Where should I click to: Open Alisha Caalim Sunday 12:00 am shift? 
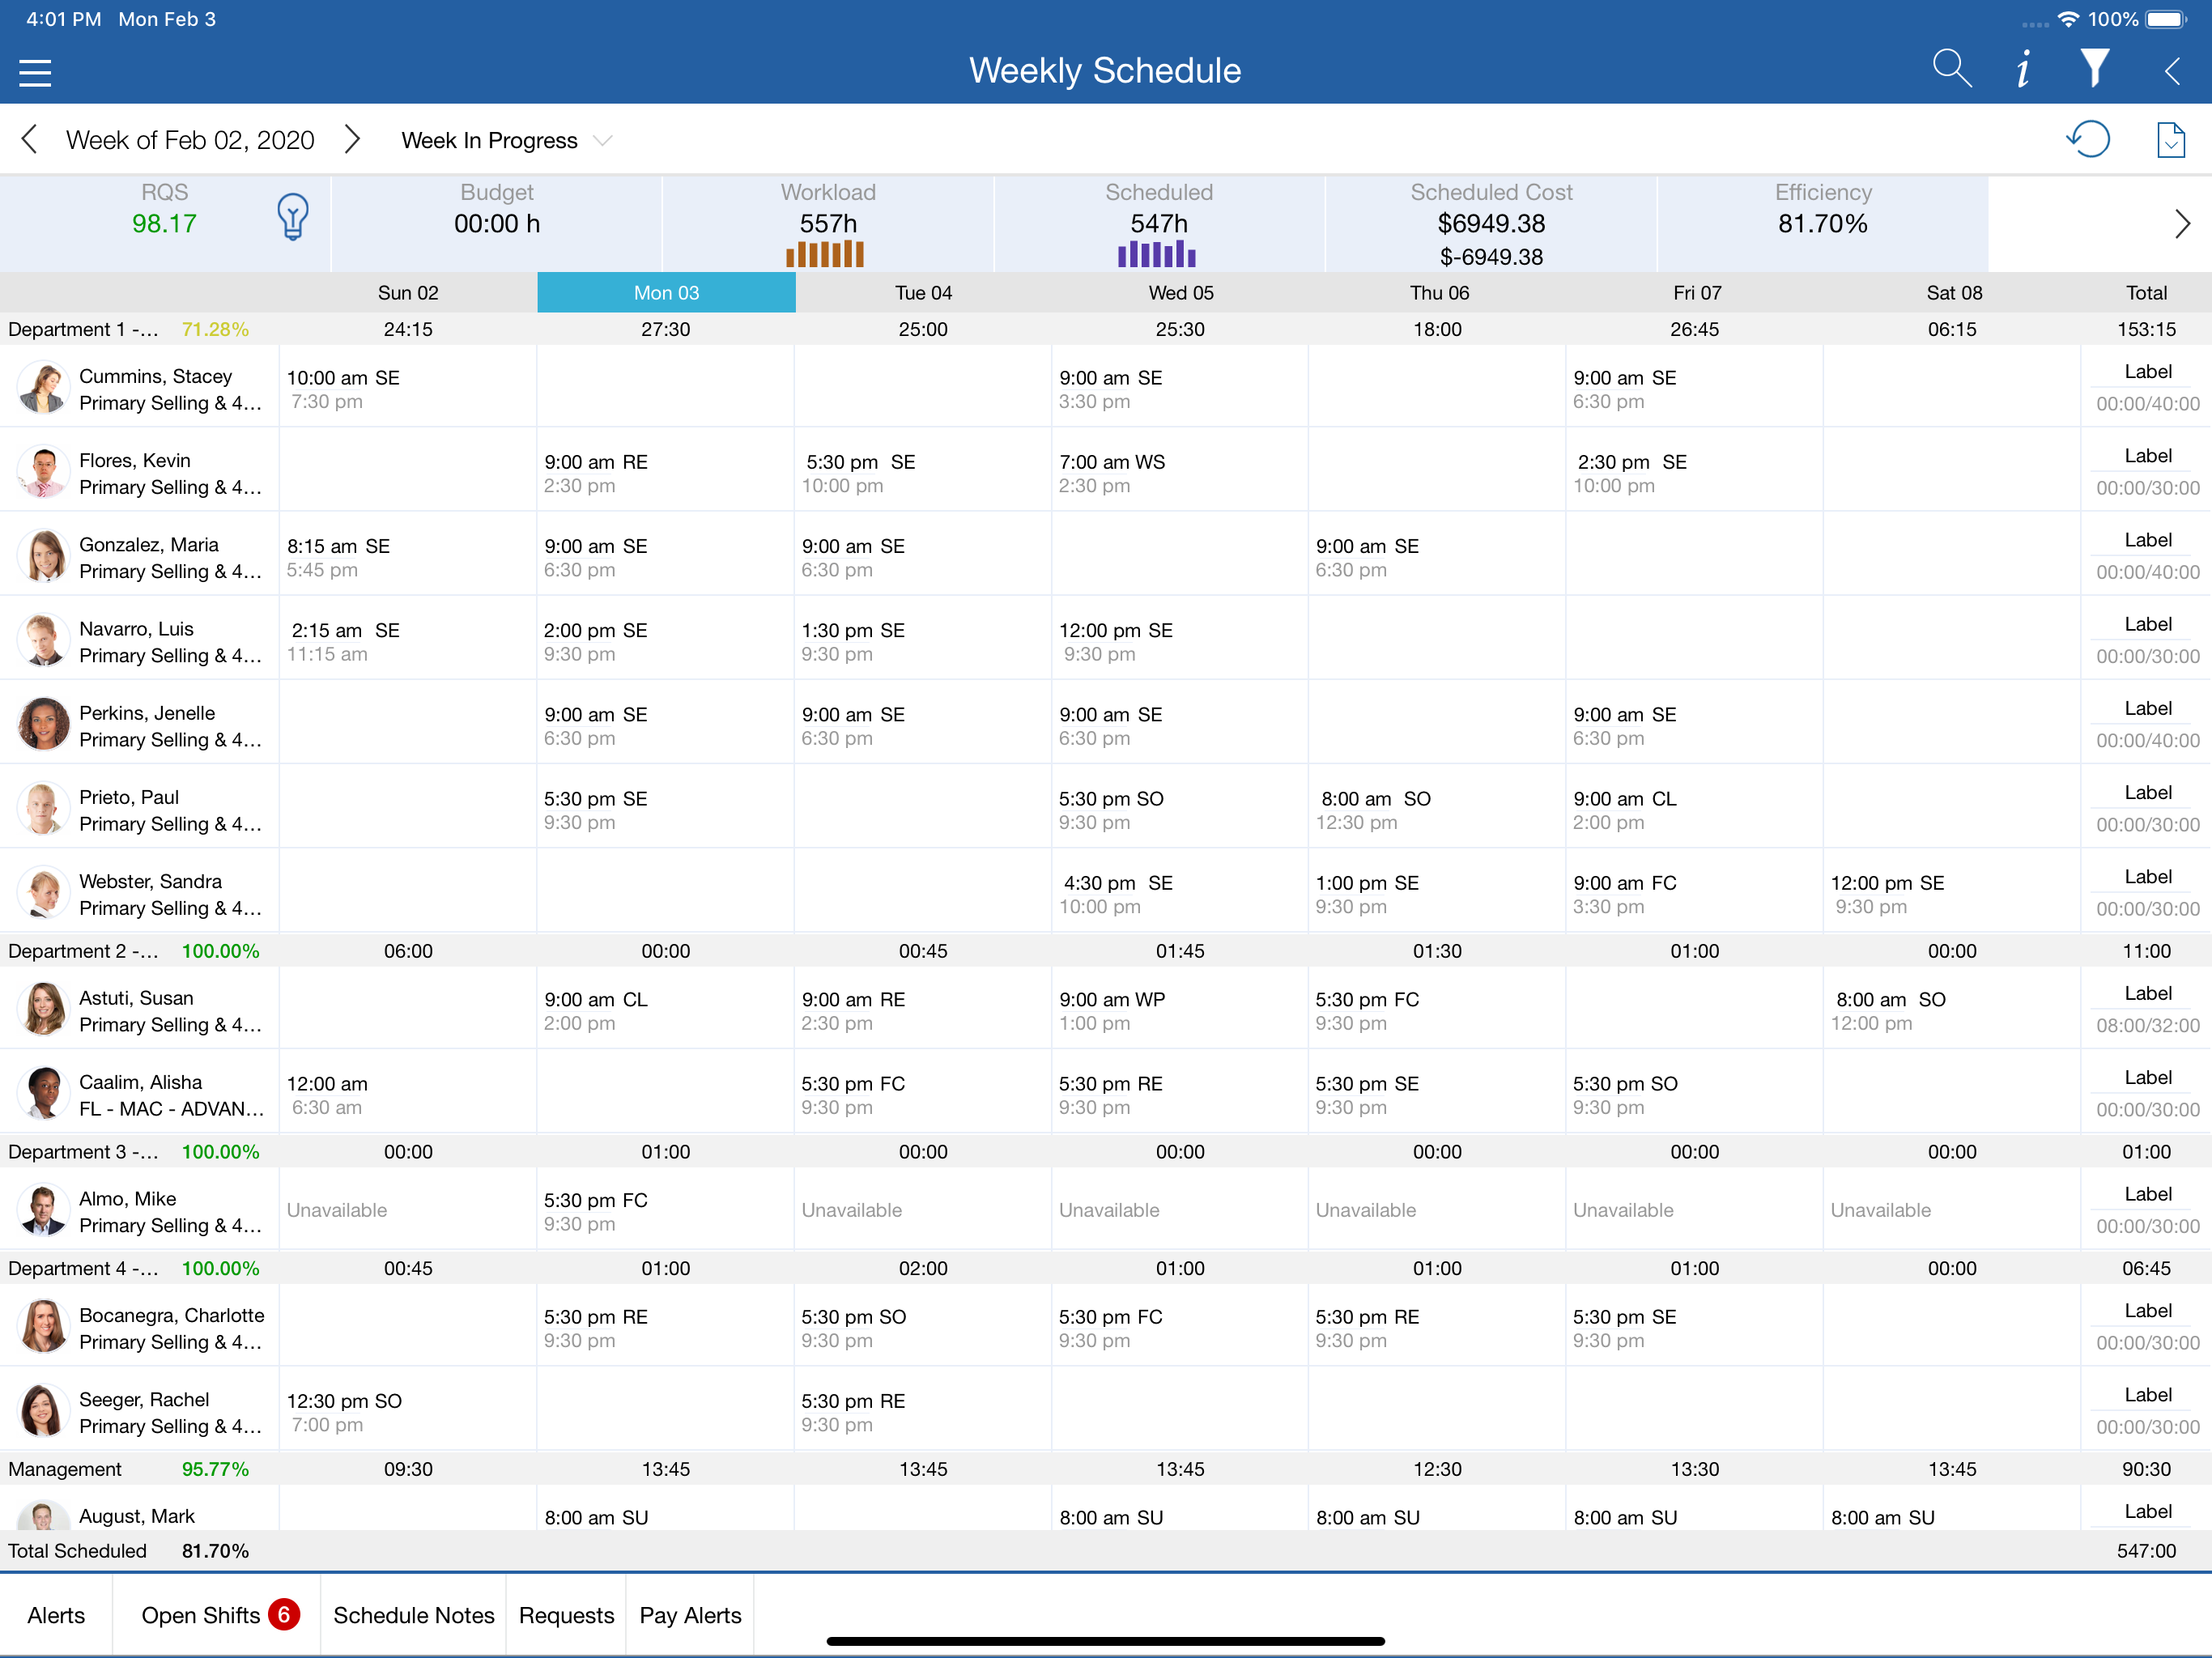[x=408, y=1093]
